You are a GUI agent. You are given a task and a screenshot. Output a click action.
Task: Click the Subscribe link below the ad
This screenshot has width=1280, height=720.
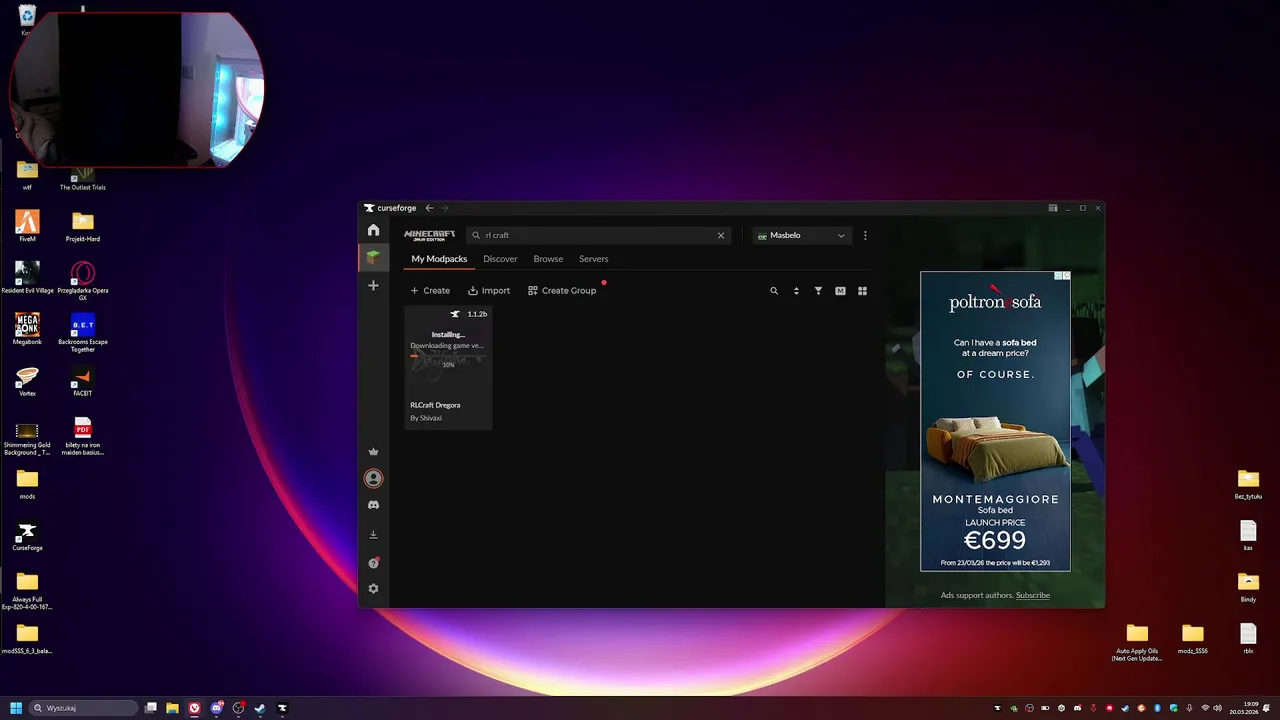click(1033, 595)
